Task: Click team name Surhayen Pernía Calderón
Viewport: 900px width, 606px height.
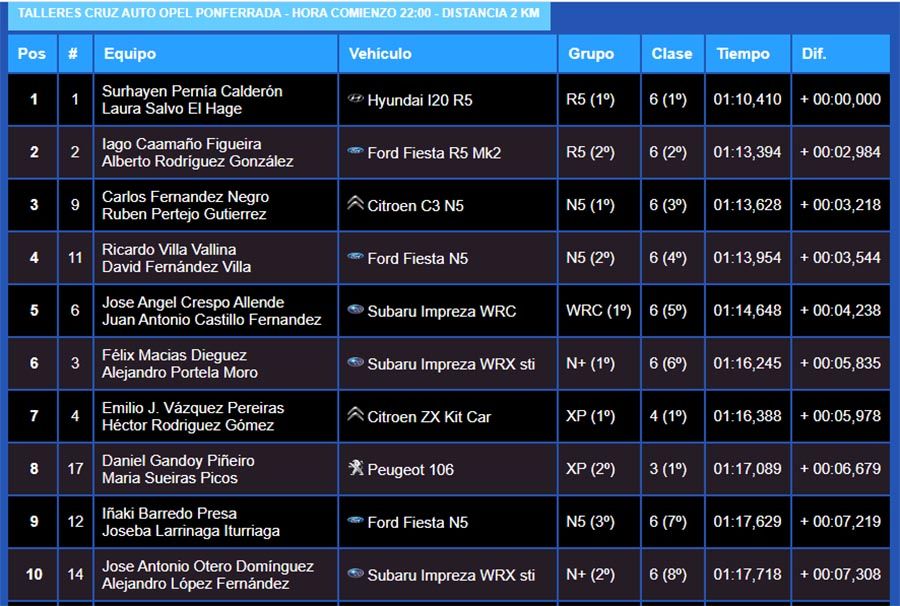Action: pos(192,91)
